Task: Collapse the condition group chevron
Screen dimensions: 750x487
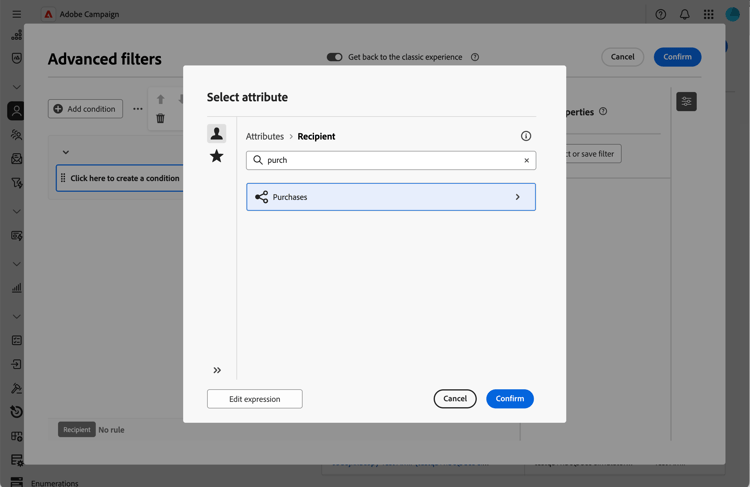Action: pos(66,152)
